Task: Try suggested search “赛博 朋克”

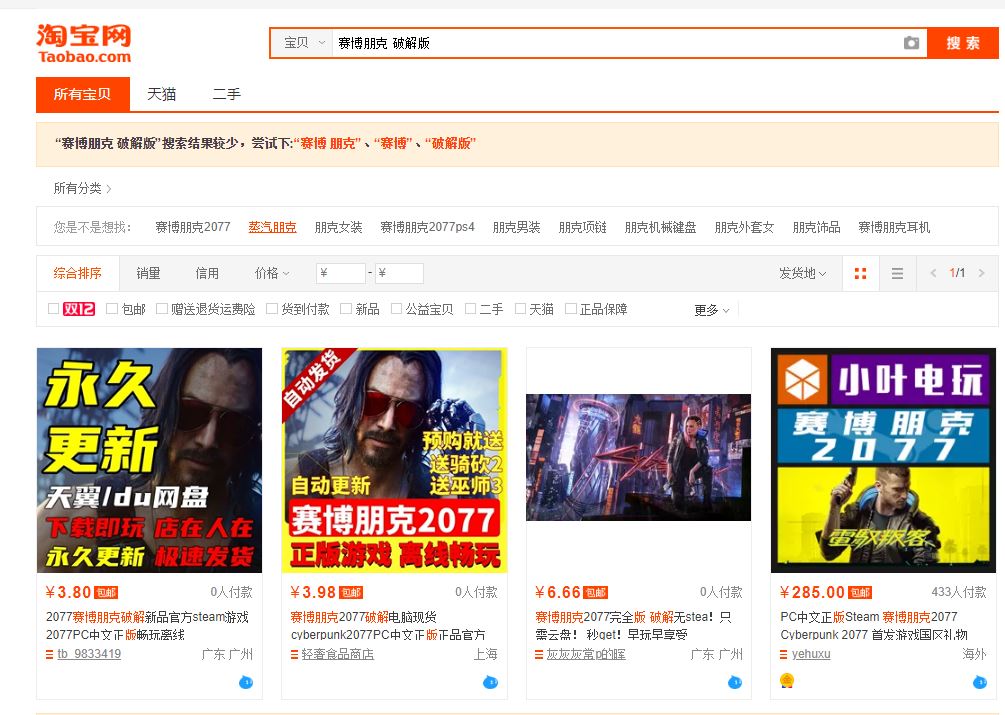Action: (327, 143)
